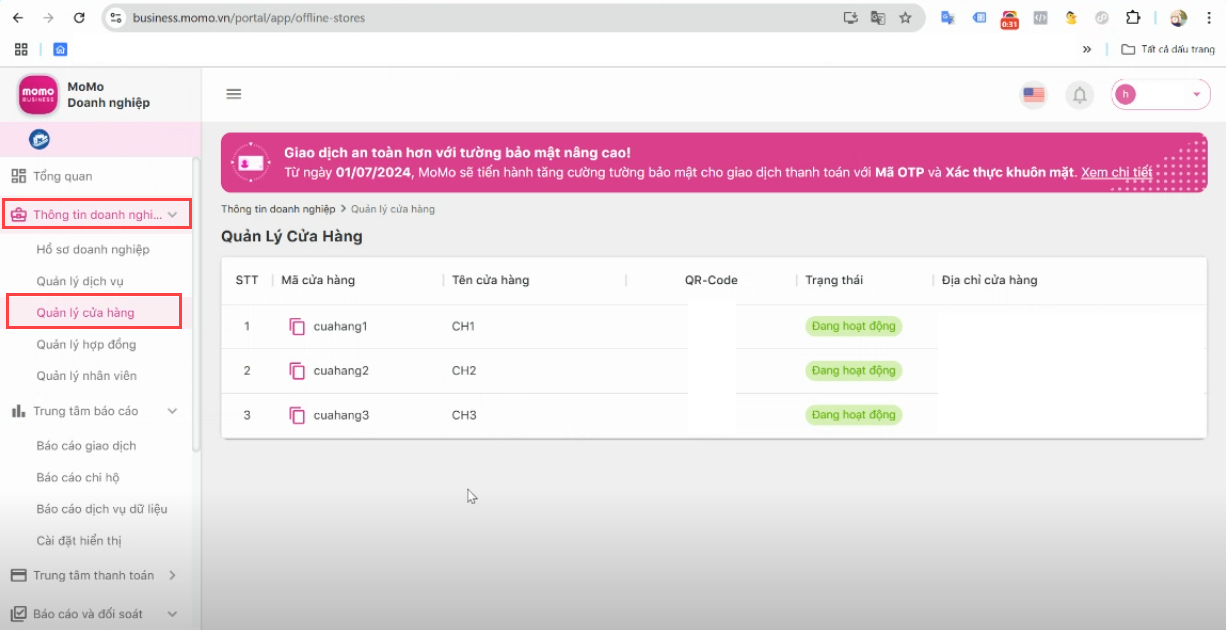Viewport: 1226px width, 630px height.
Task: Collapse the Báo cáo và đối soát chevron
Action: [x=172, y=614]
